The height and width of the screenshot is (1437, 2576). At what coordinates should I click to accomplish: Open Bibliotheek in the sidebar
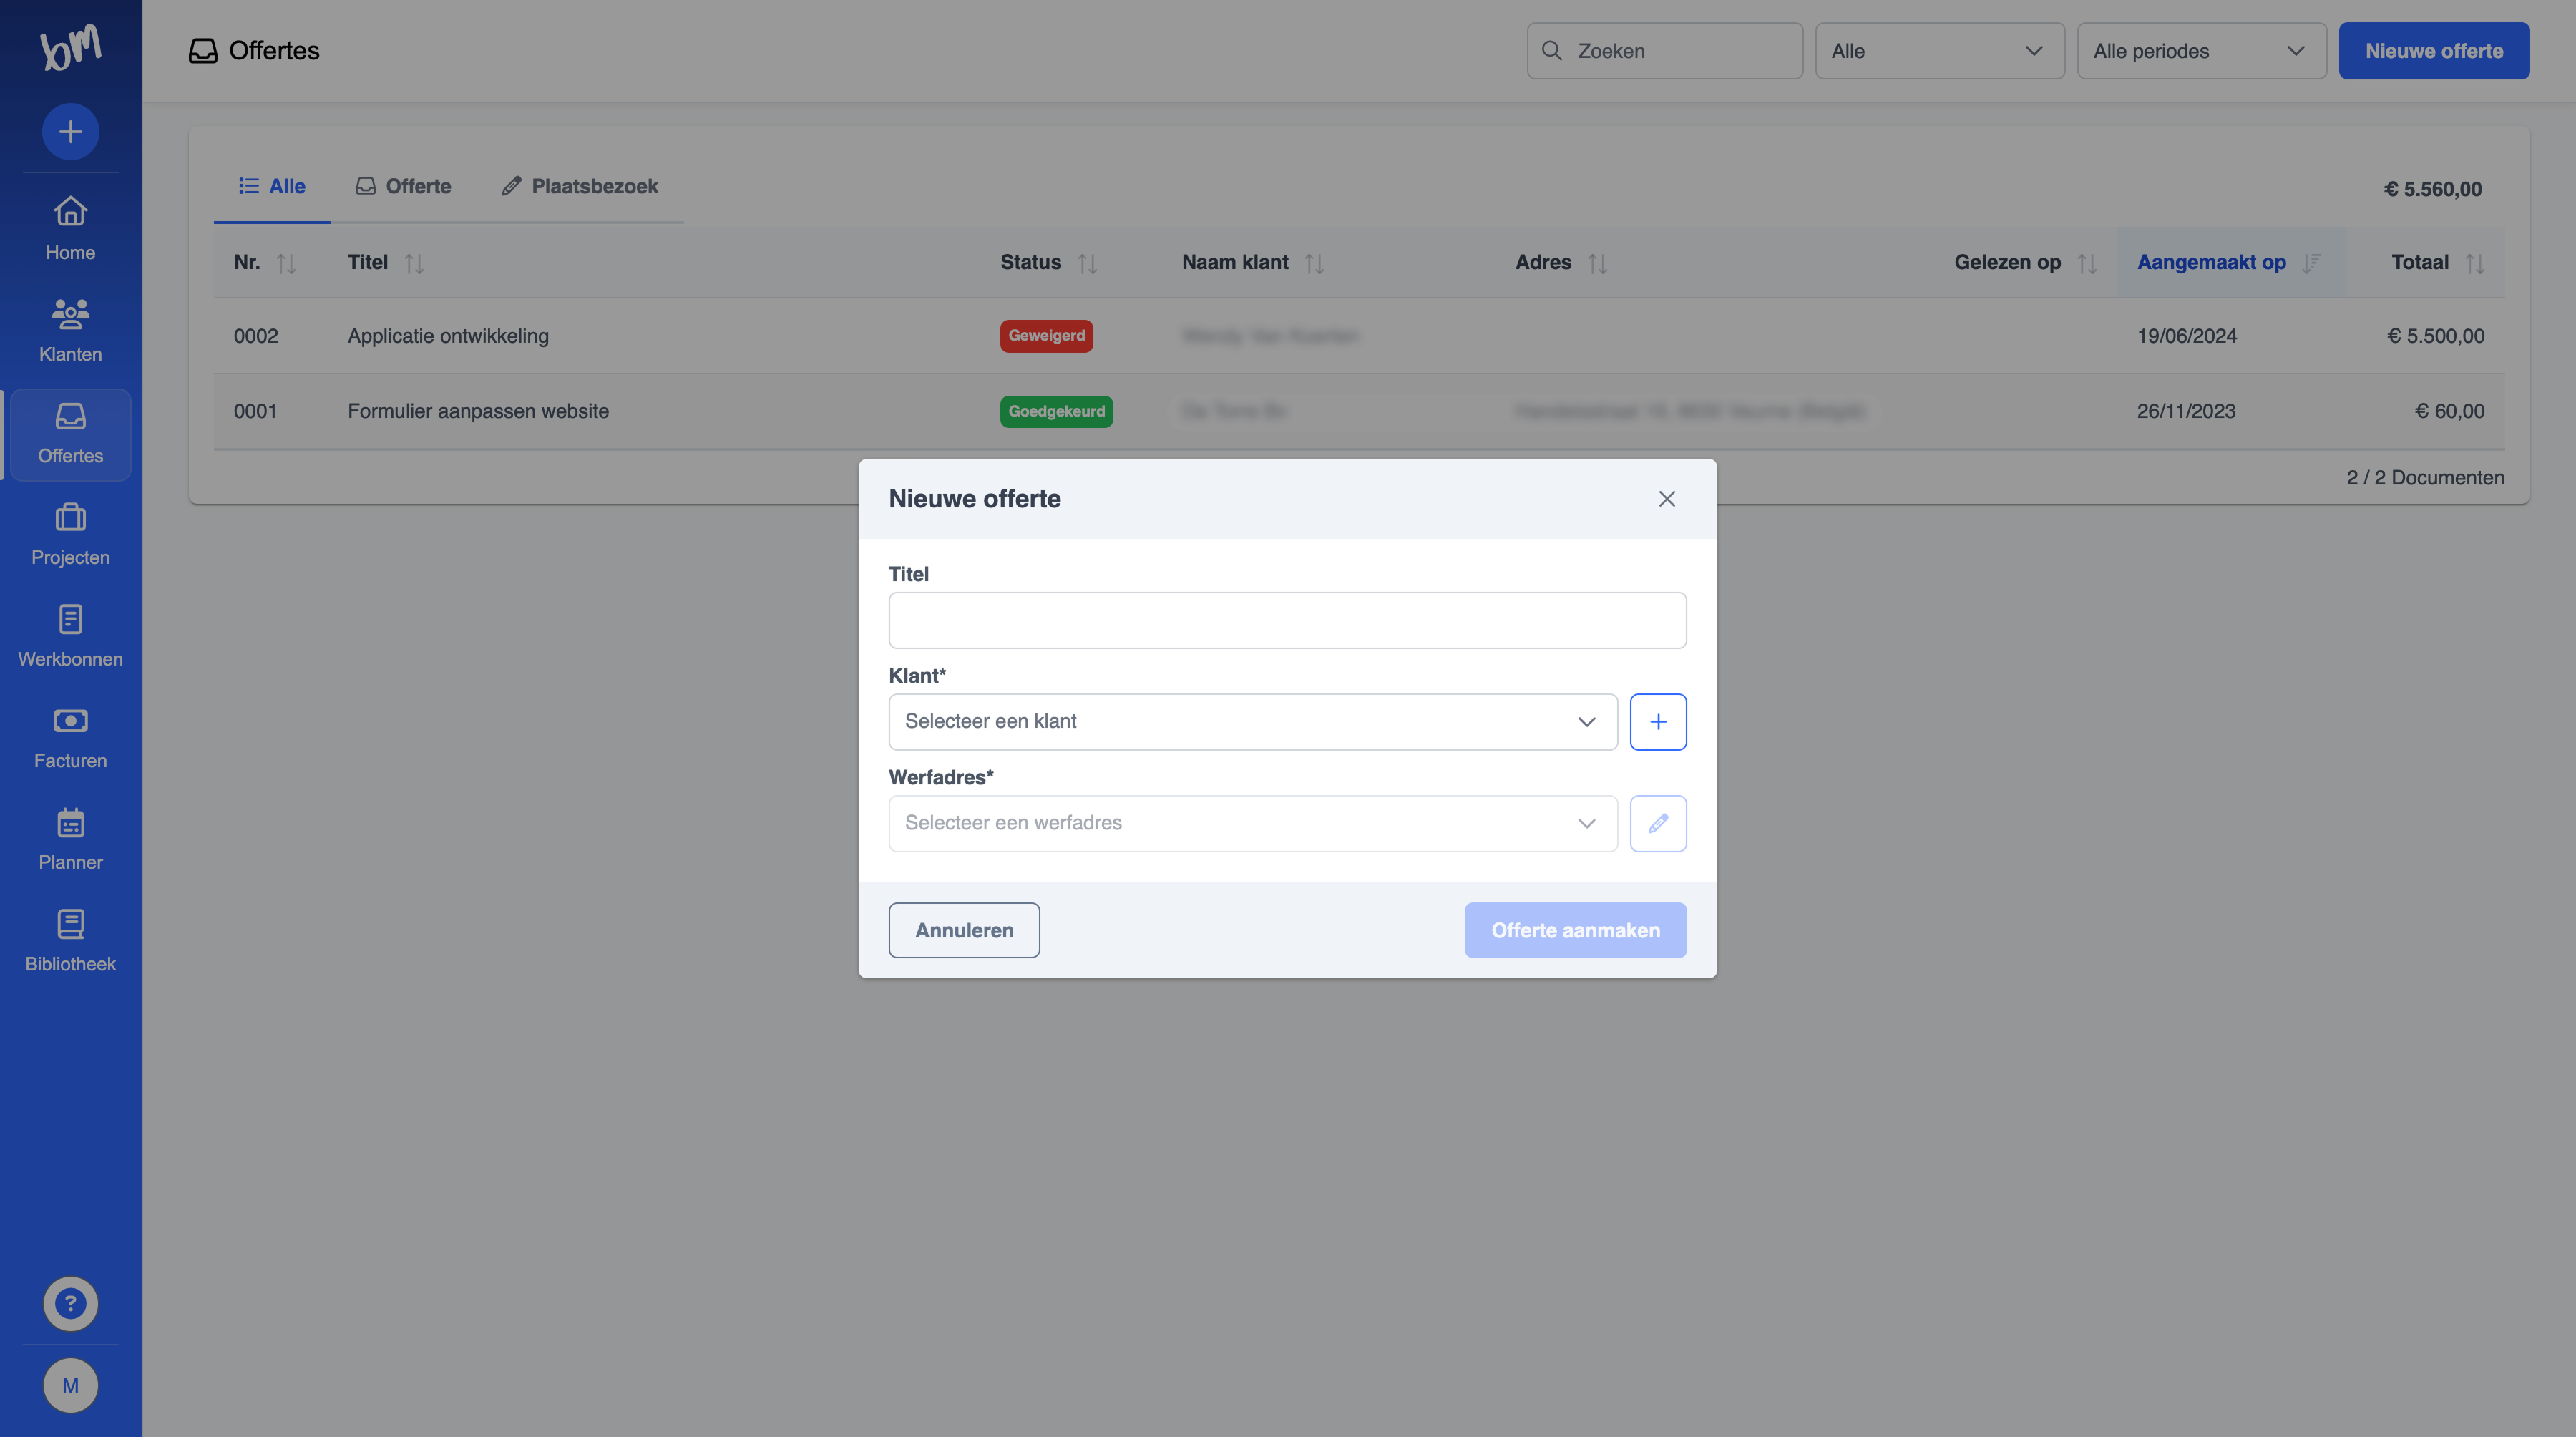pyautogui.click(x=70, y=940)
